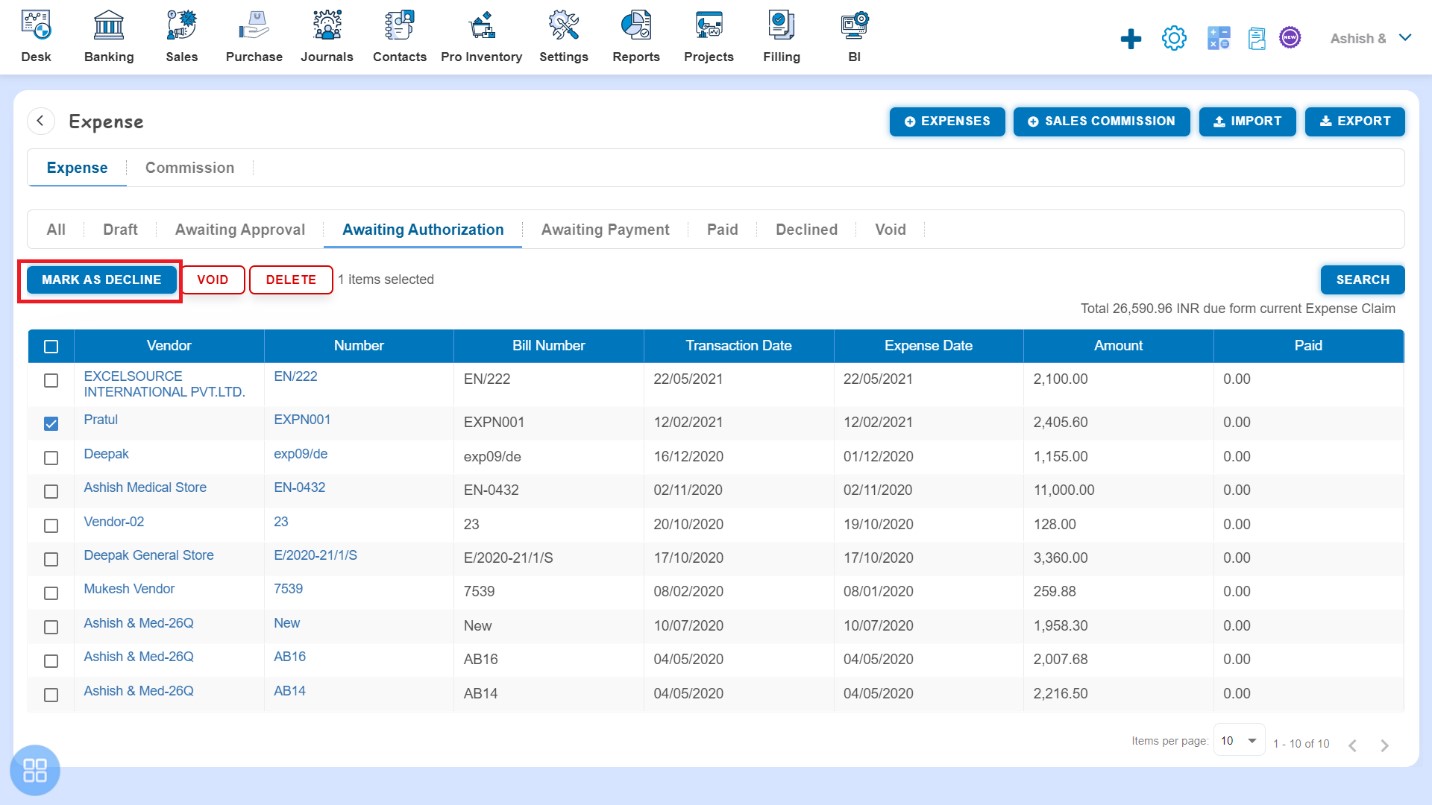Open the BI module icon
This screenshot has width=1432, height=805.
coord(854,24)
